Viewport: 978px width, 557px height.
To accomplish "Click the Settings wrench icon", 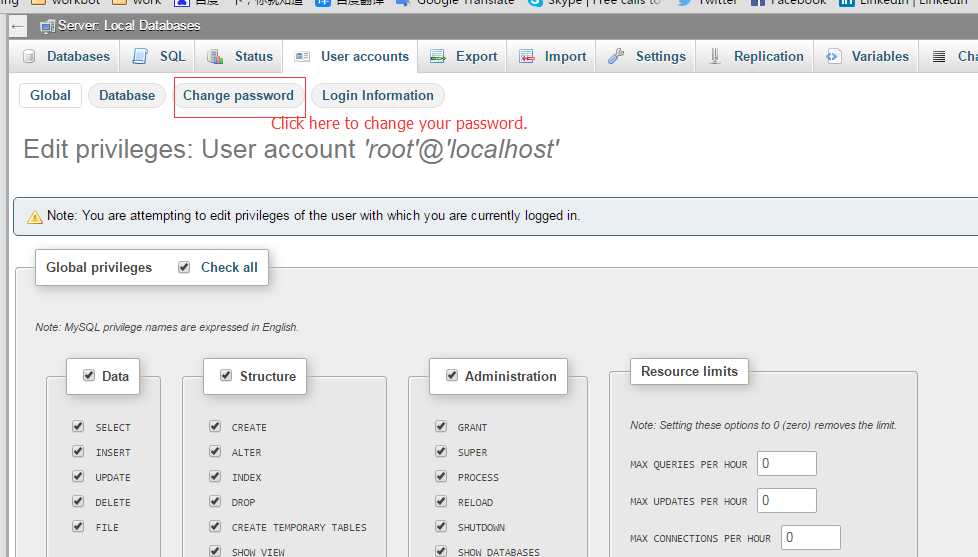I will pos(616,57).
